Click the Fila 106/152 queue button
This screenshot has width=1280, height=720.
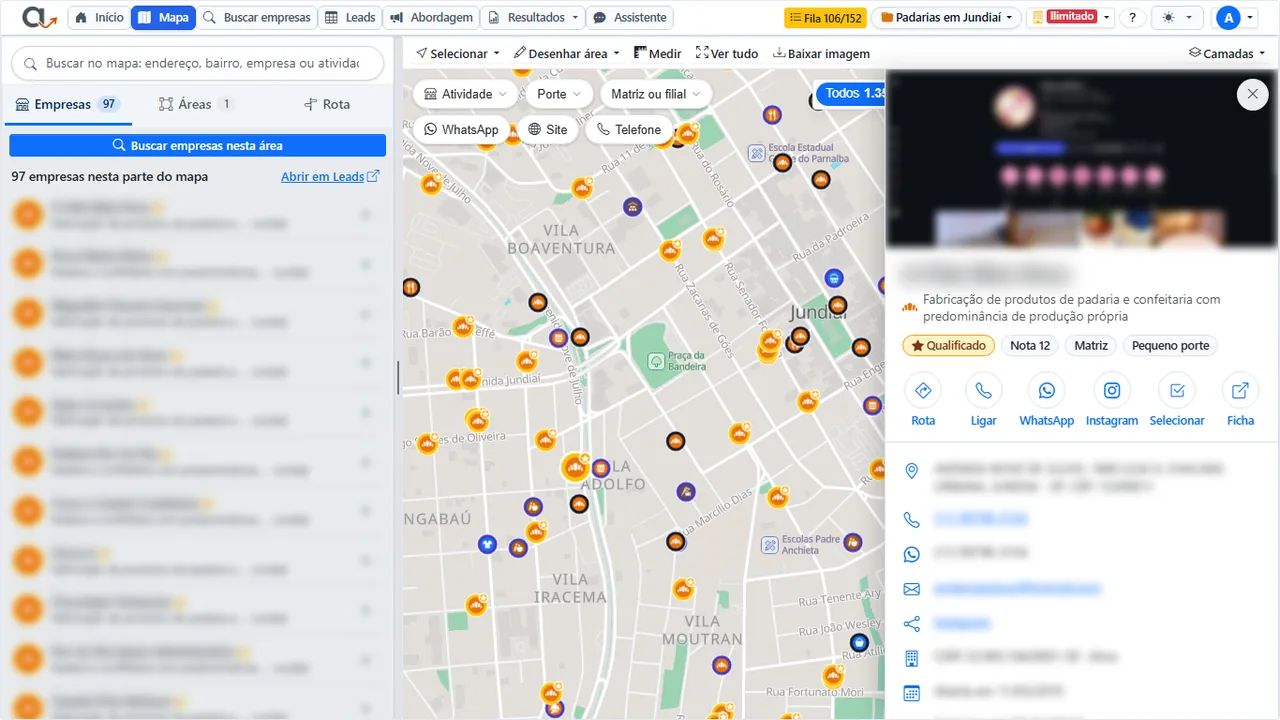tap(825, 18)
